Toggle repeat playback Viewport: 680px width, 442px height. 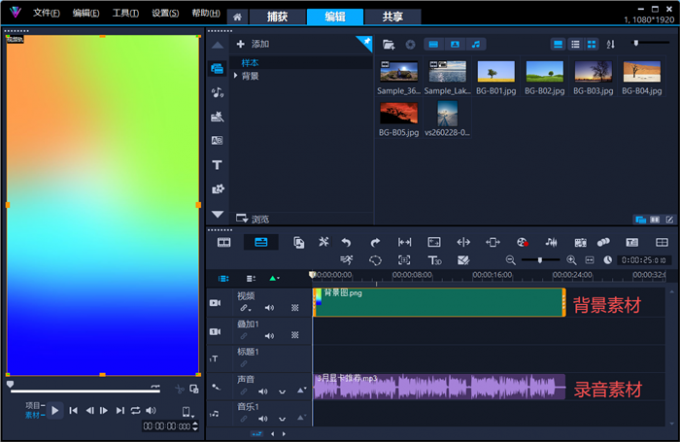click(136, 410)
